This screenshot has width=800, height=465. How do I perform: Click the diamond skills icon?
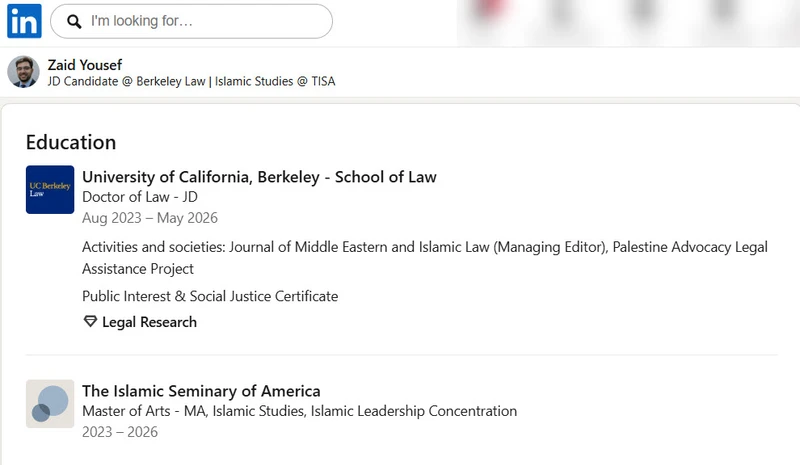(90, 322)
